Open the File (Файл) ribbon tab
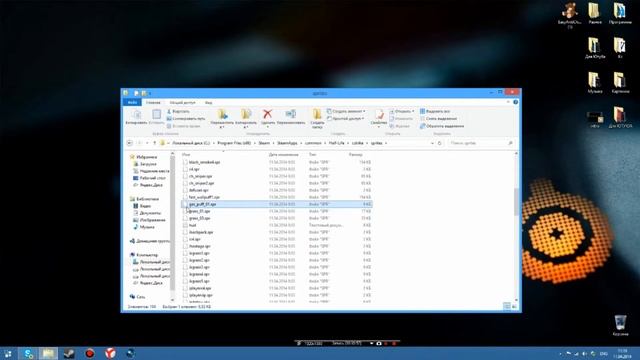The image size is (640, 360). point(132,102)
